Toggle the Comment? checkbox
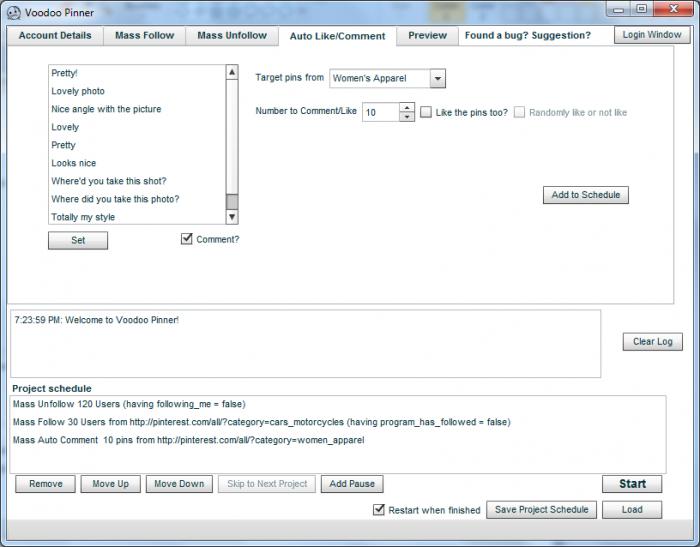 [187, 239]
